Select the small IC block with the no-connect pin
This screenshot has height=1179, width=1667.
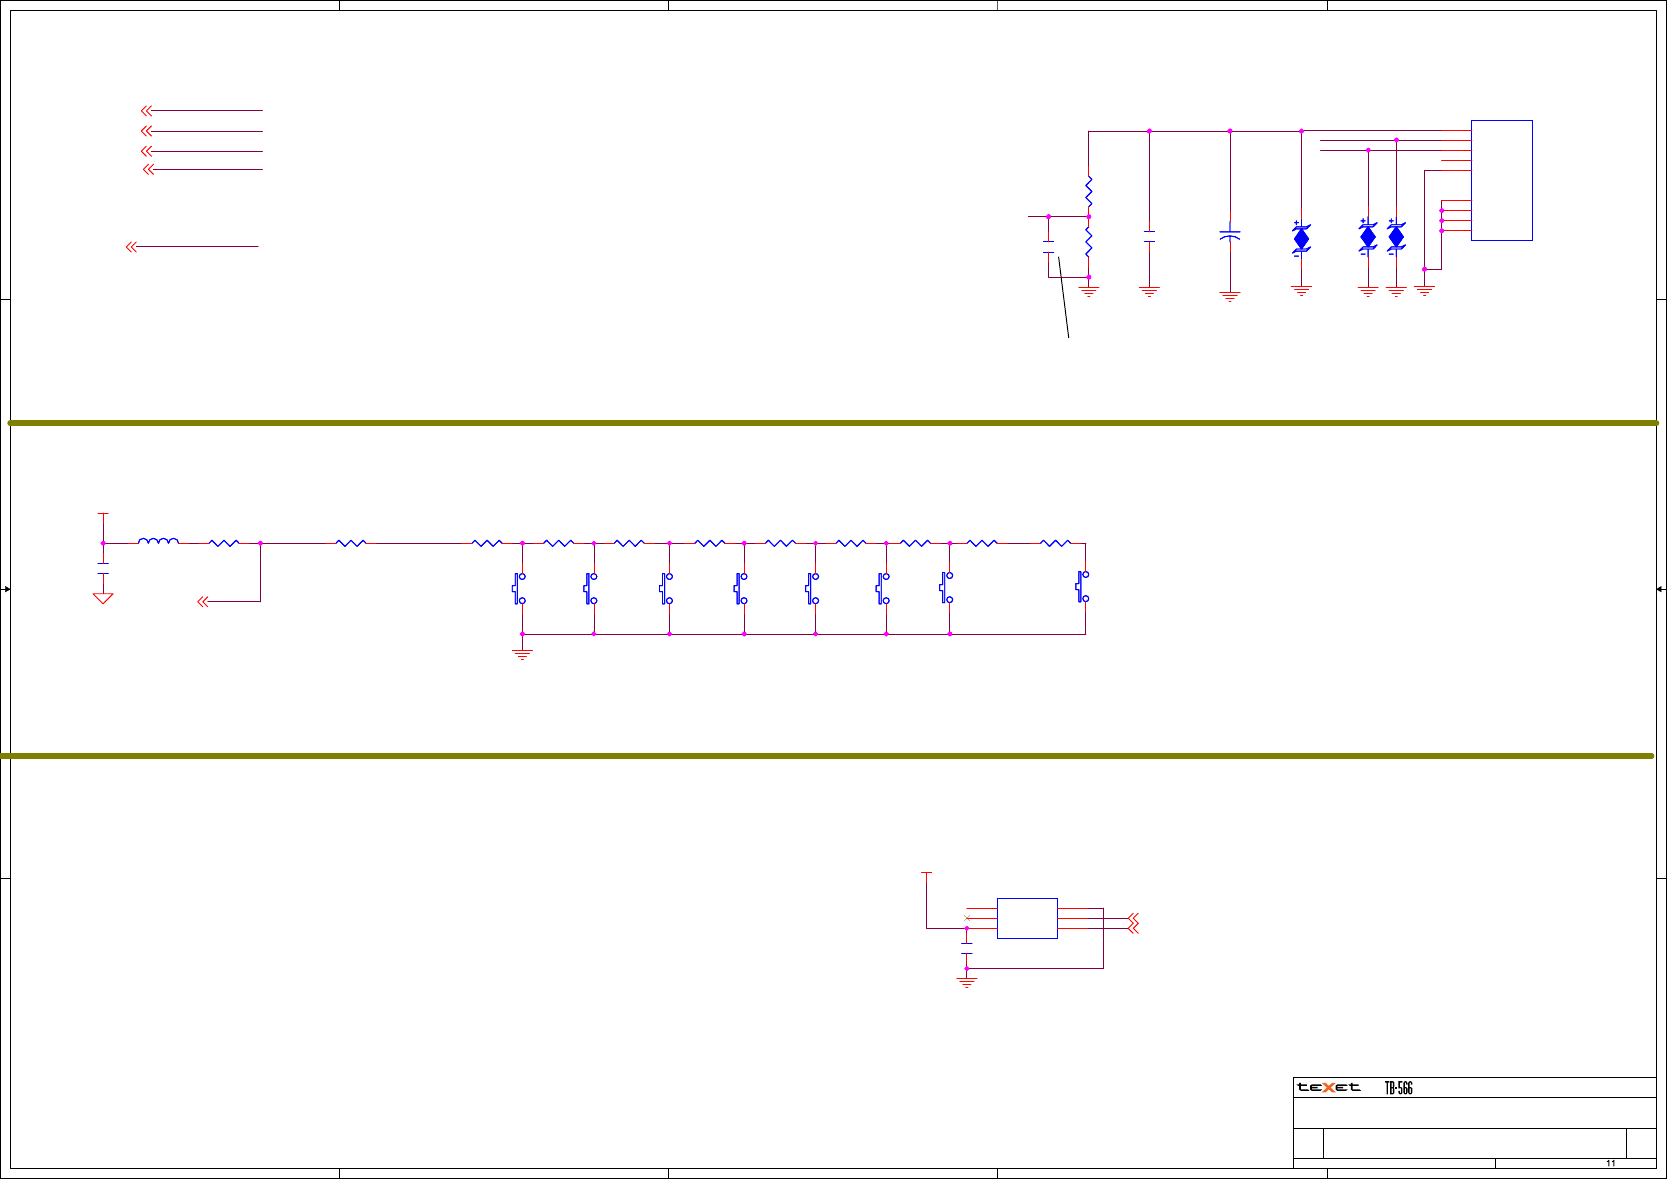pos(1027,918)
